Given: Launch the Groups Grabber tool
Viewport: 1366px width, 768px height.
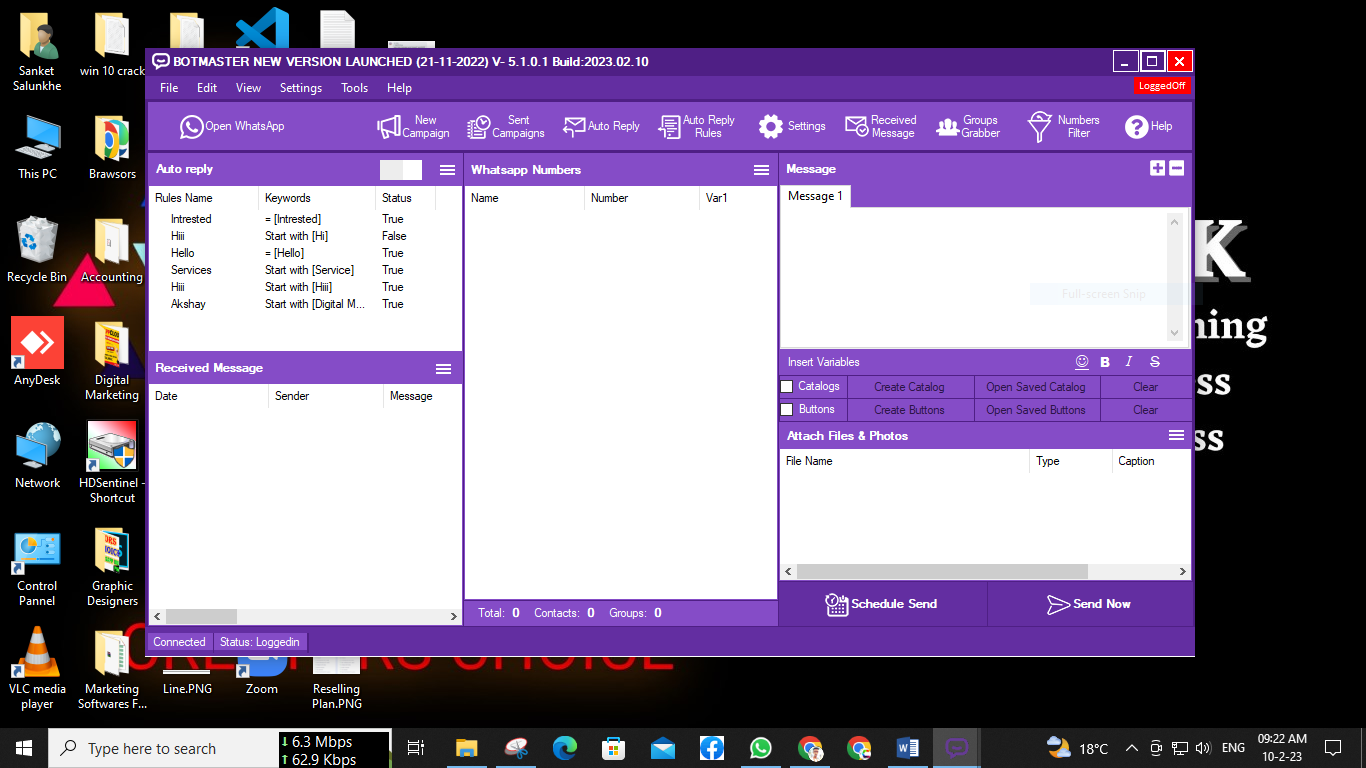Looking at the screenshot, I should 968,126.
